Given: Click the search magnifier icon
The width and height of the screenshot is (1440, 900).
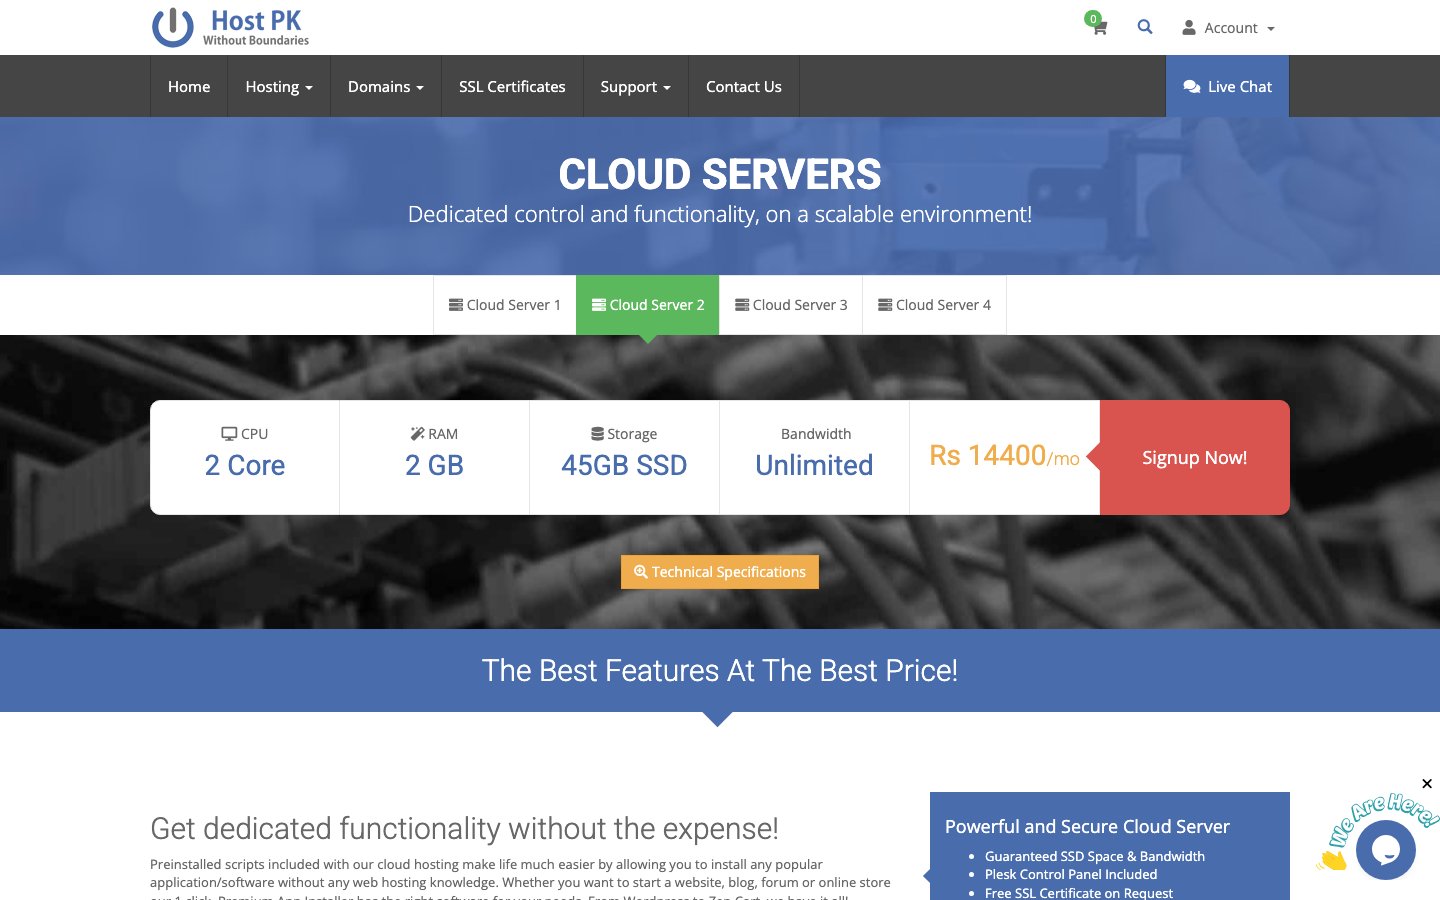Looking at the screenshot, I should (1145, 27).
